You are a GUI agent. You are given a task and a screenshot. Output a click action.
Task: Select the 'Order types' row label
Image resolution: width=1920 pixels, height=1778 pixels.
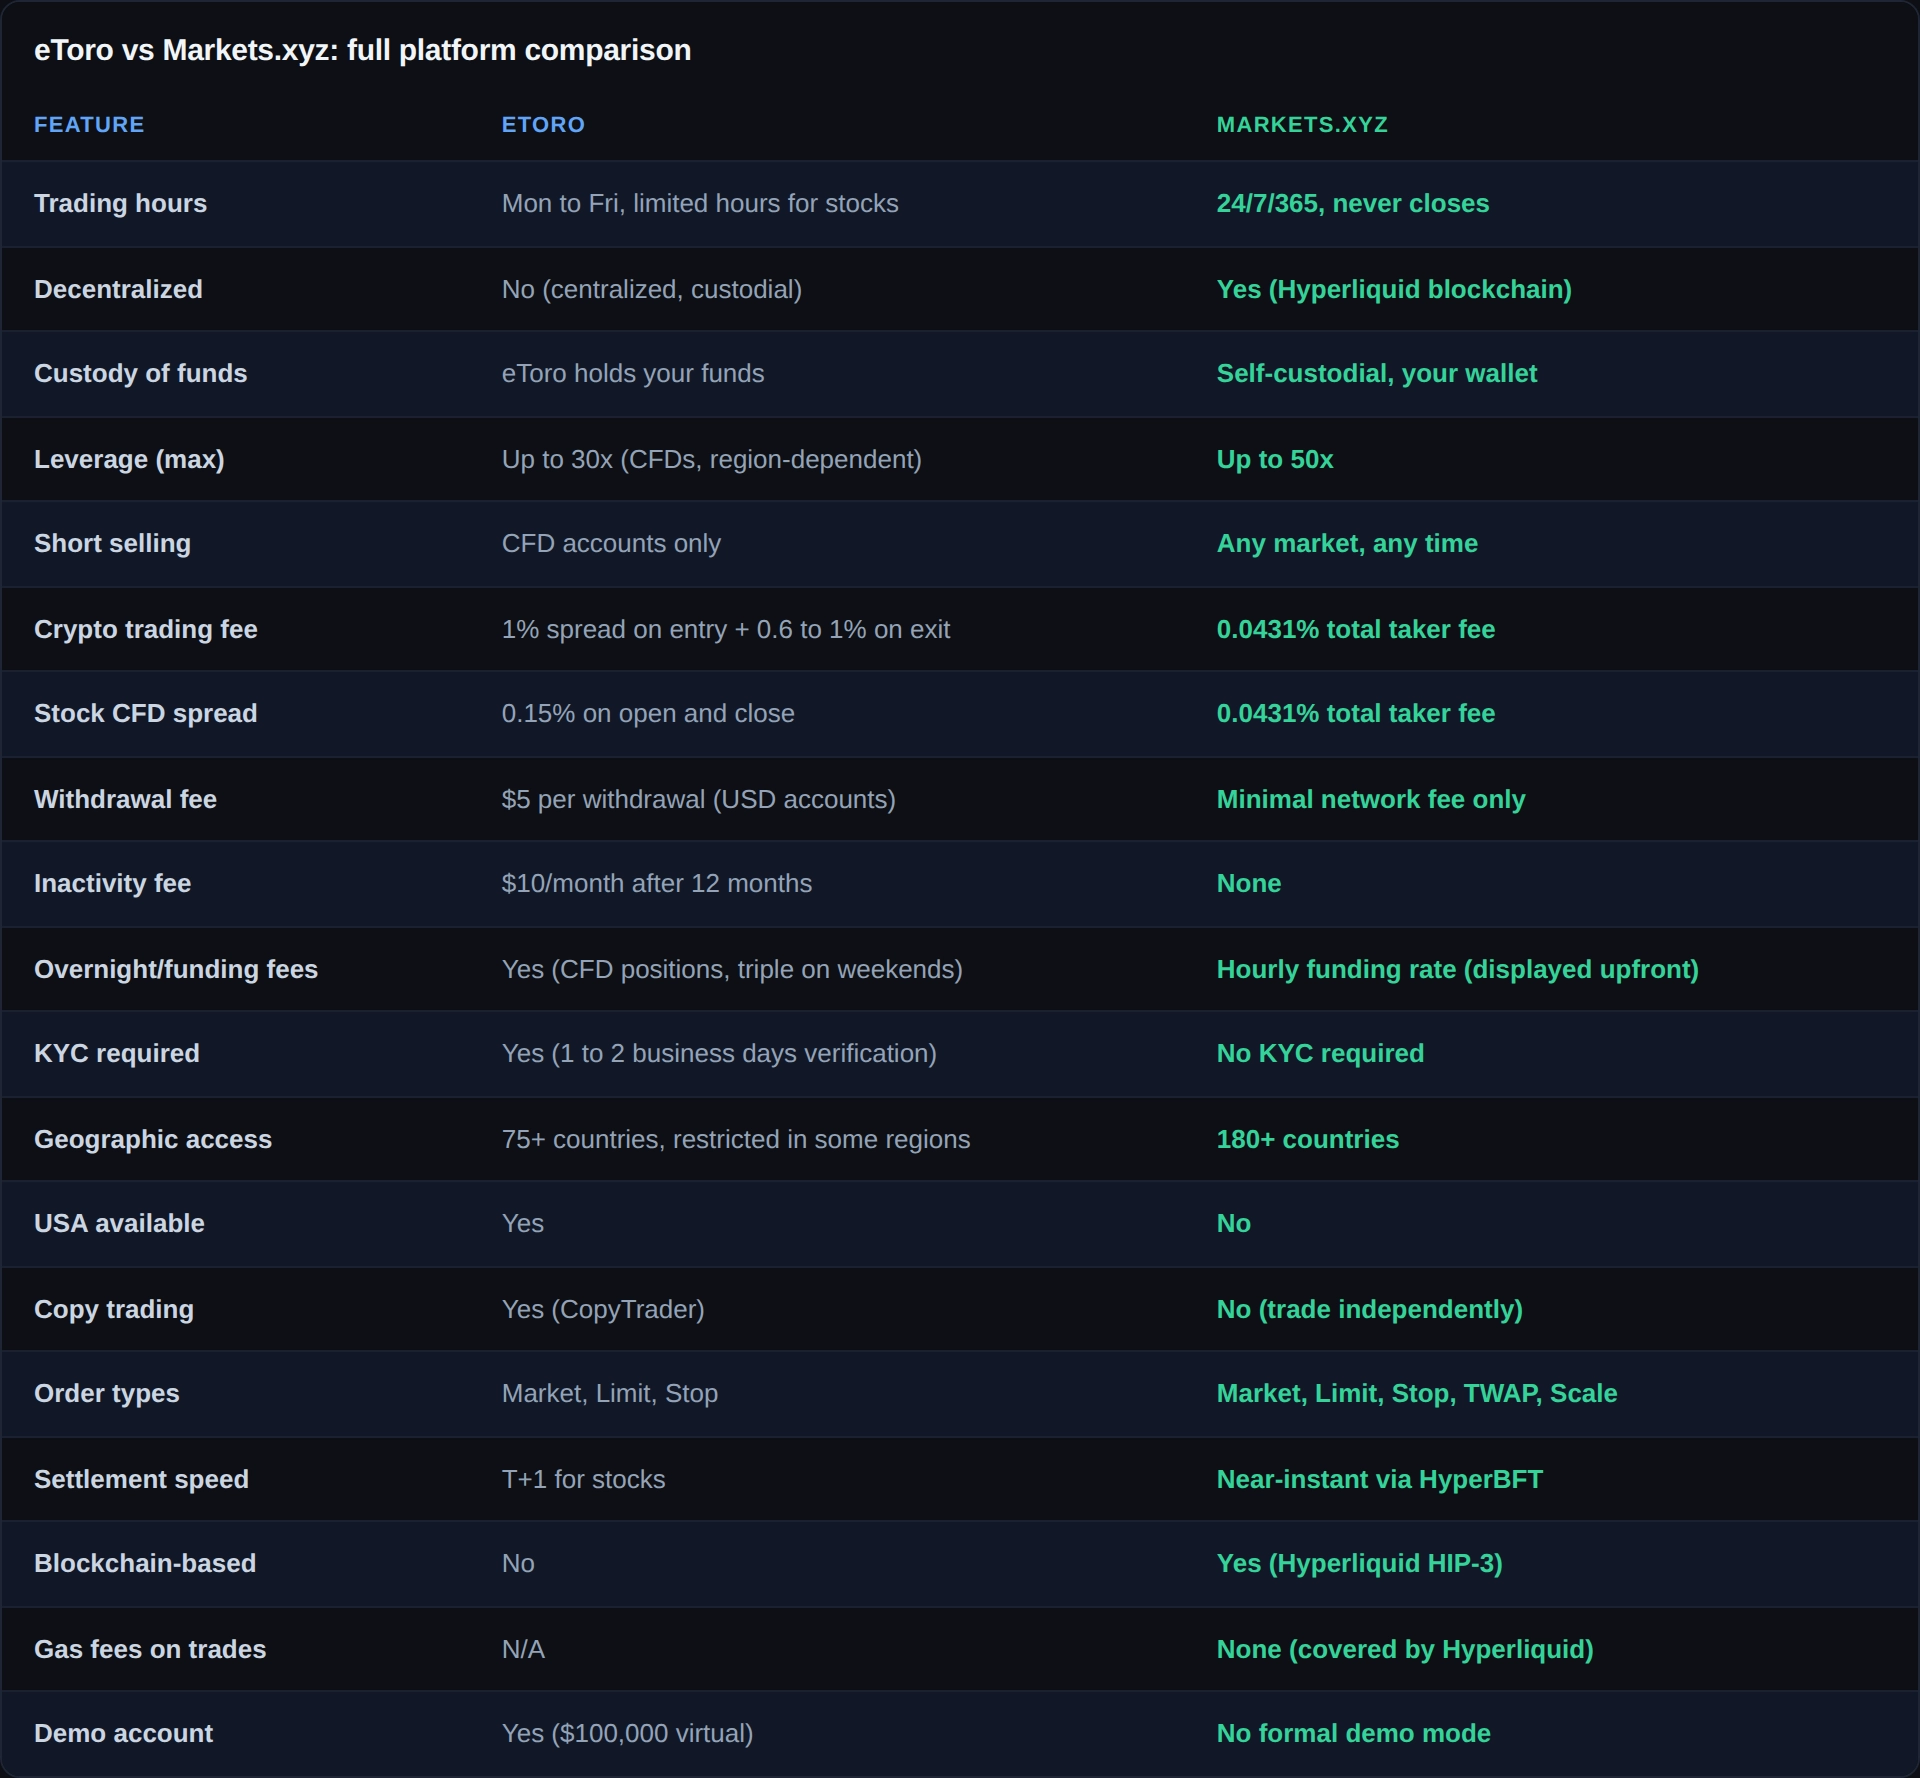tap(106, 1393)
